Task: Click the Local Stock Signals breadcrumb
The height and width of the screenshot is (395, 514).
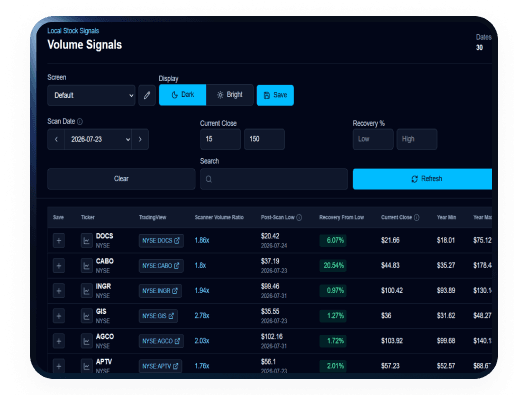Action: click(x=73, y=31)
